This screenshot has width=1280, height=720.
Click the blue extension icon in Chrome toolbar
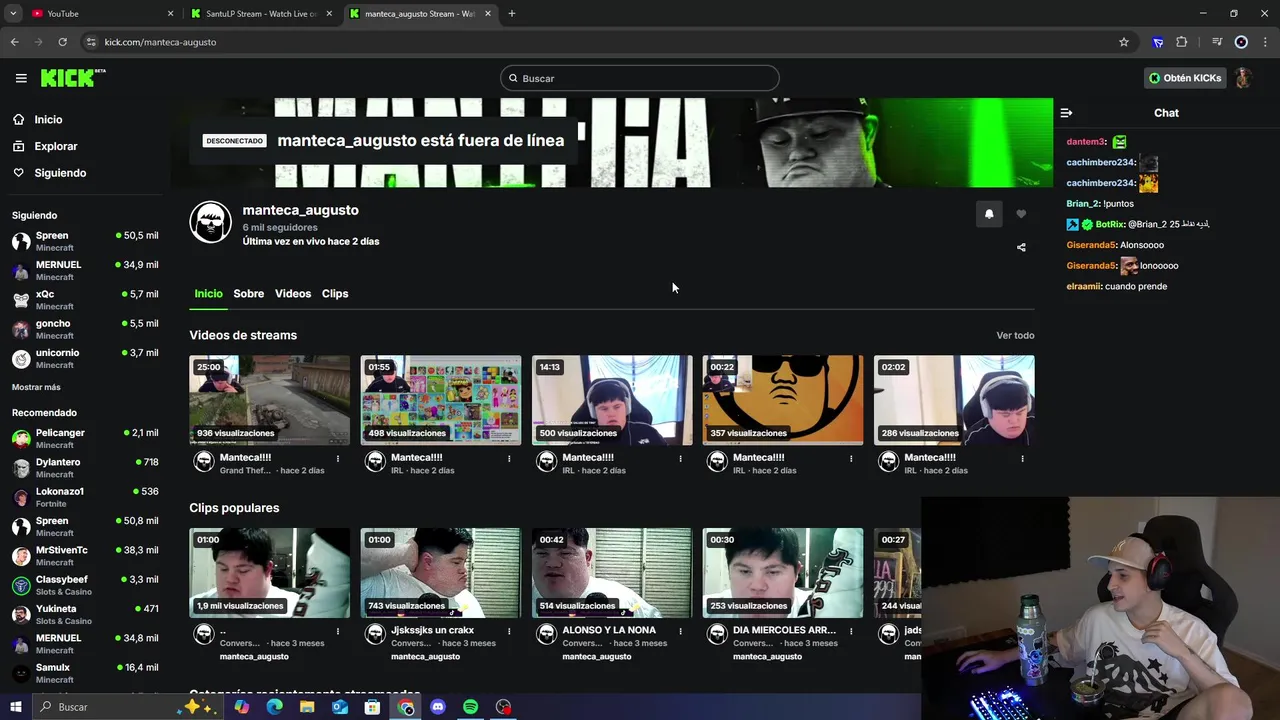(x=1158, y=42)
